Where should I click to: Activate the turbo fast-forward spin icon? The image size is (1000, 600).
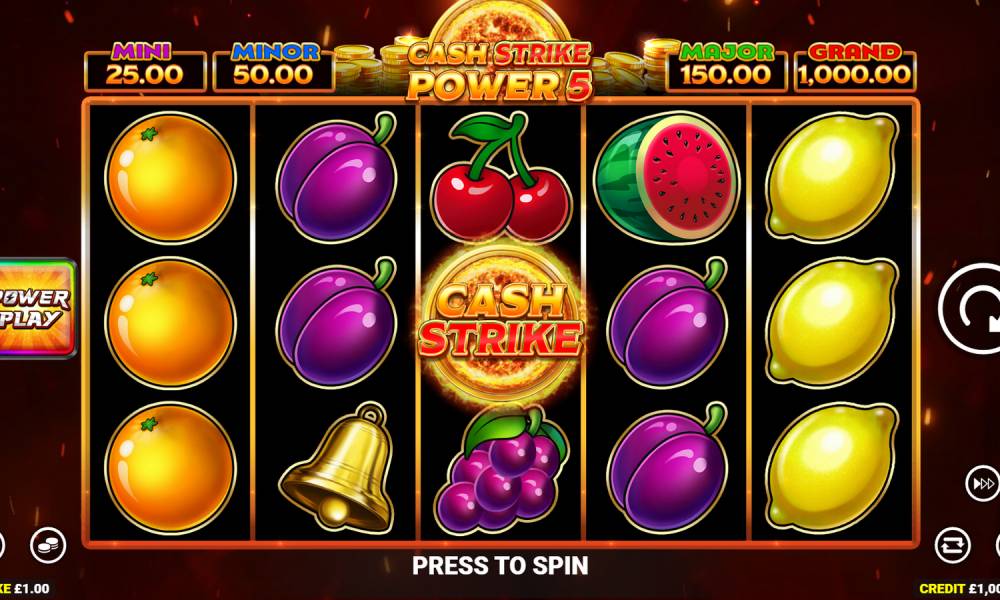982,484
